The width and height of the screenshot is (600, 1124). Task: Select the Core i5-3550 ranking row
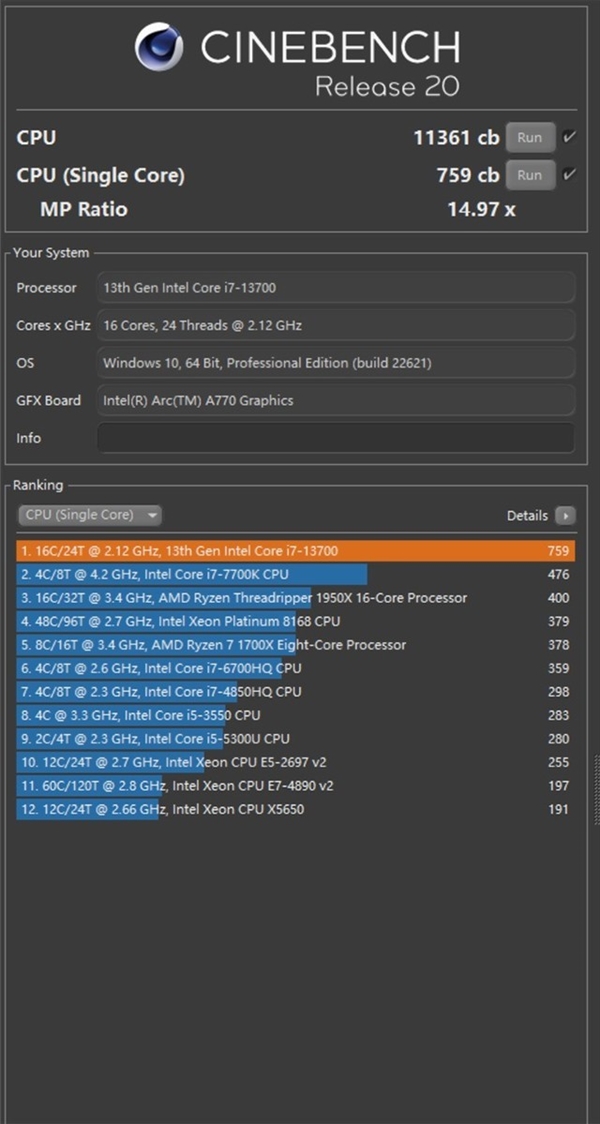point(295,715)
